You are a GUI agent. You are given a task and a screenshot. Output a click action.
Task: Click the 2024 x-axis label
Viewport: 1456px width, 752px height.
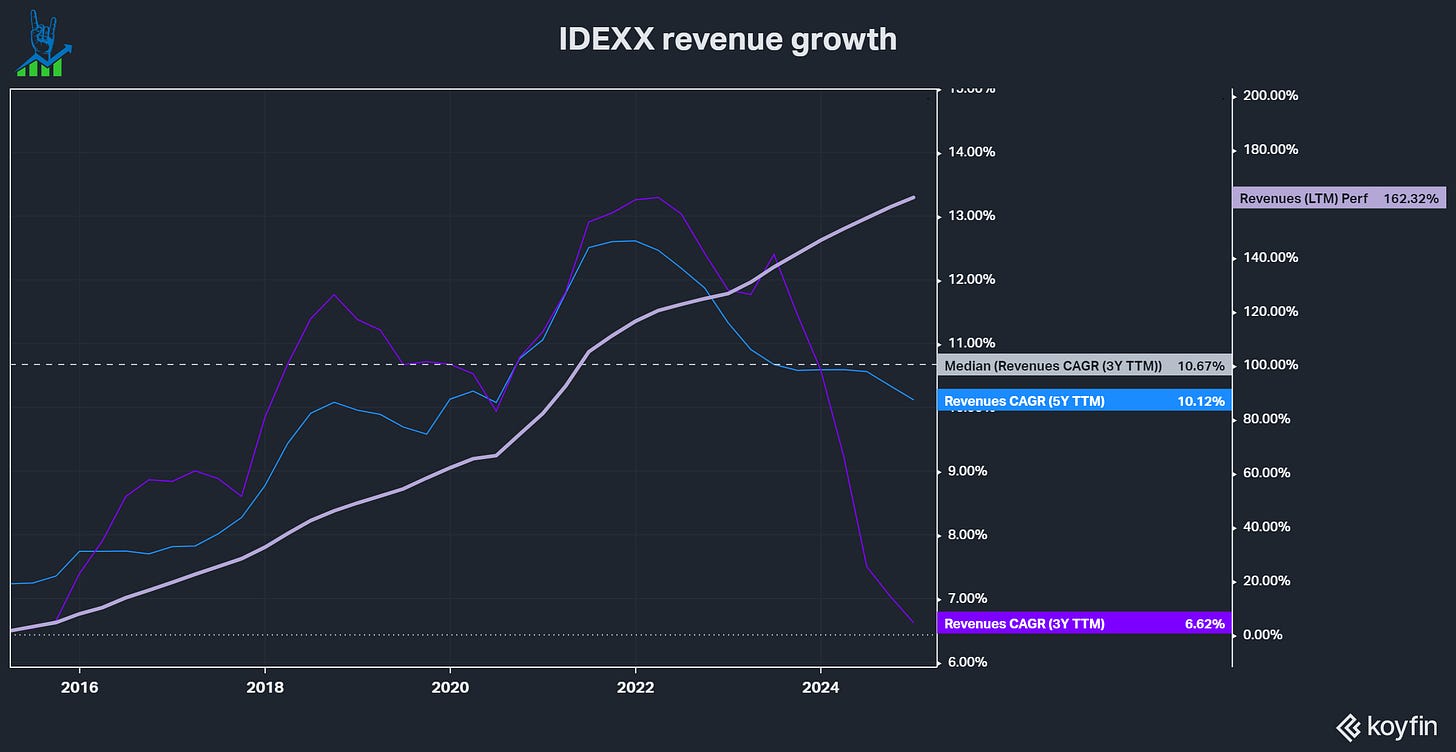coord(821,687)
